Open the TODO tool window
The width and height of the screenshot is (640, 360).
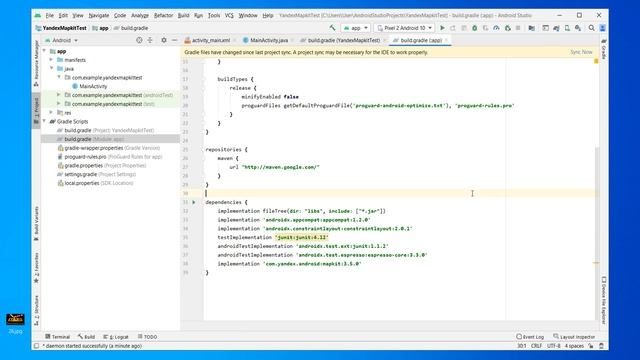(x=147, y=337)
